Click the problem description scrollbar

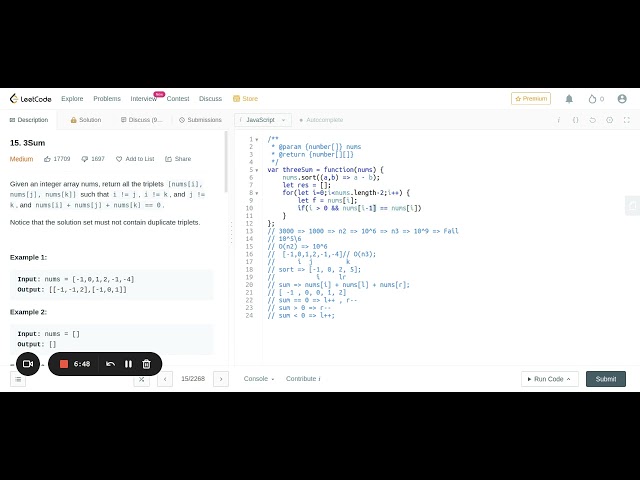(226, 162)
